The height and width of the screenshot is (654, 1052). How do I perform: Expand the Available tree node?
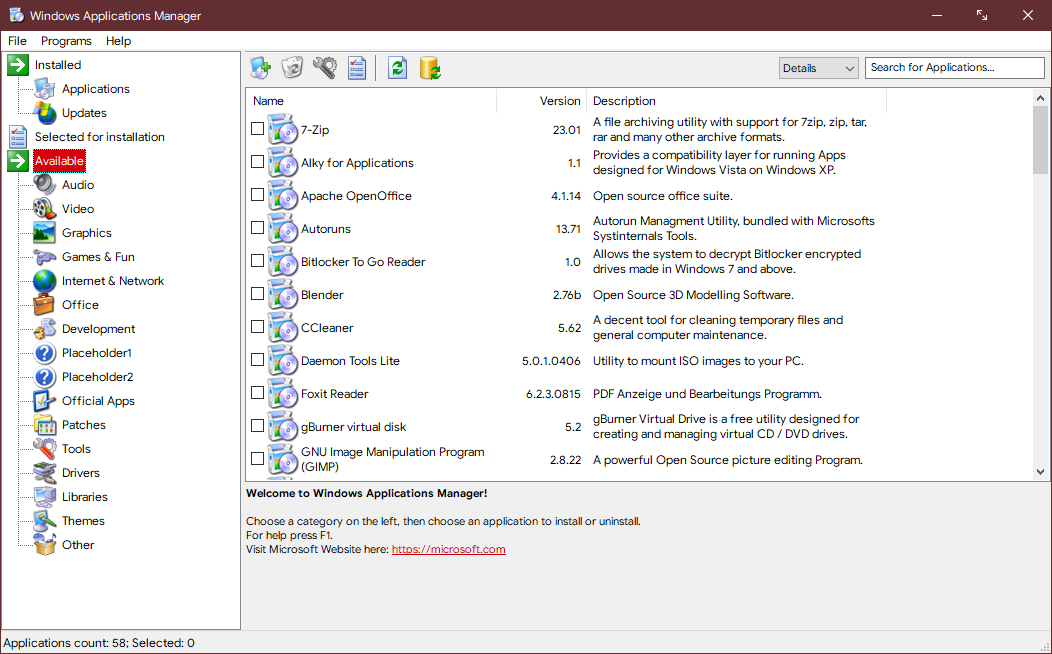click(x=17, y=160)
